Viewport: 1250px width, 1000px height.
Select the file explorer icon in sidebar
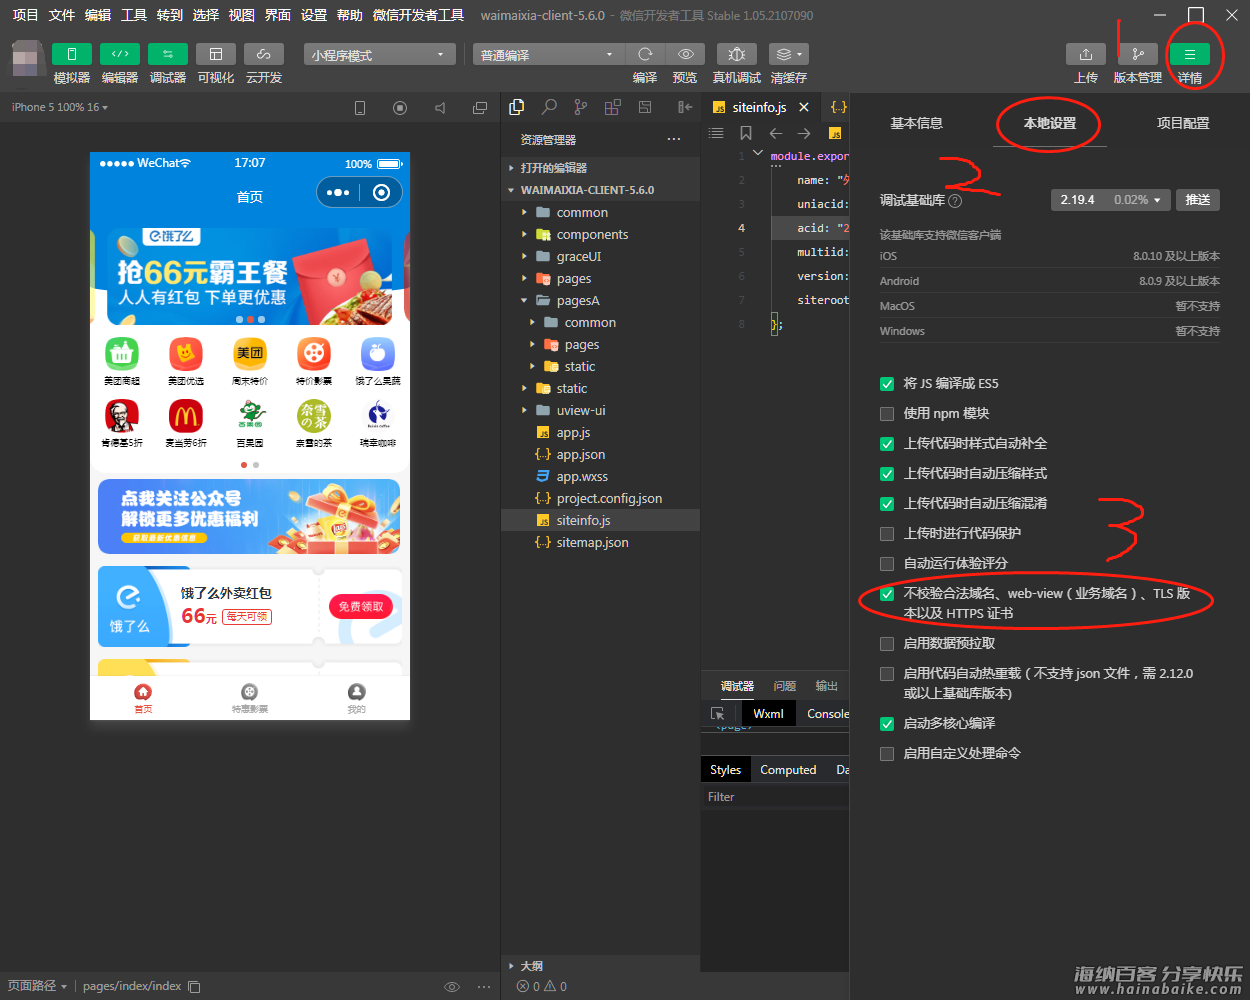(x=517, y=107)
